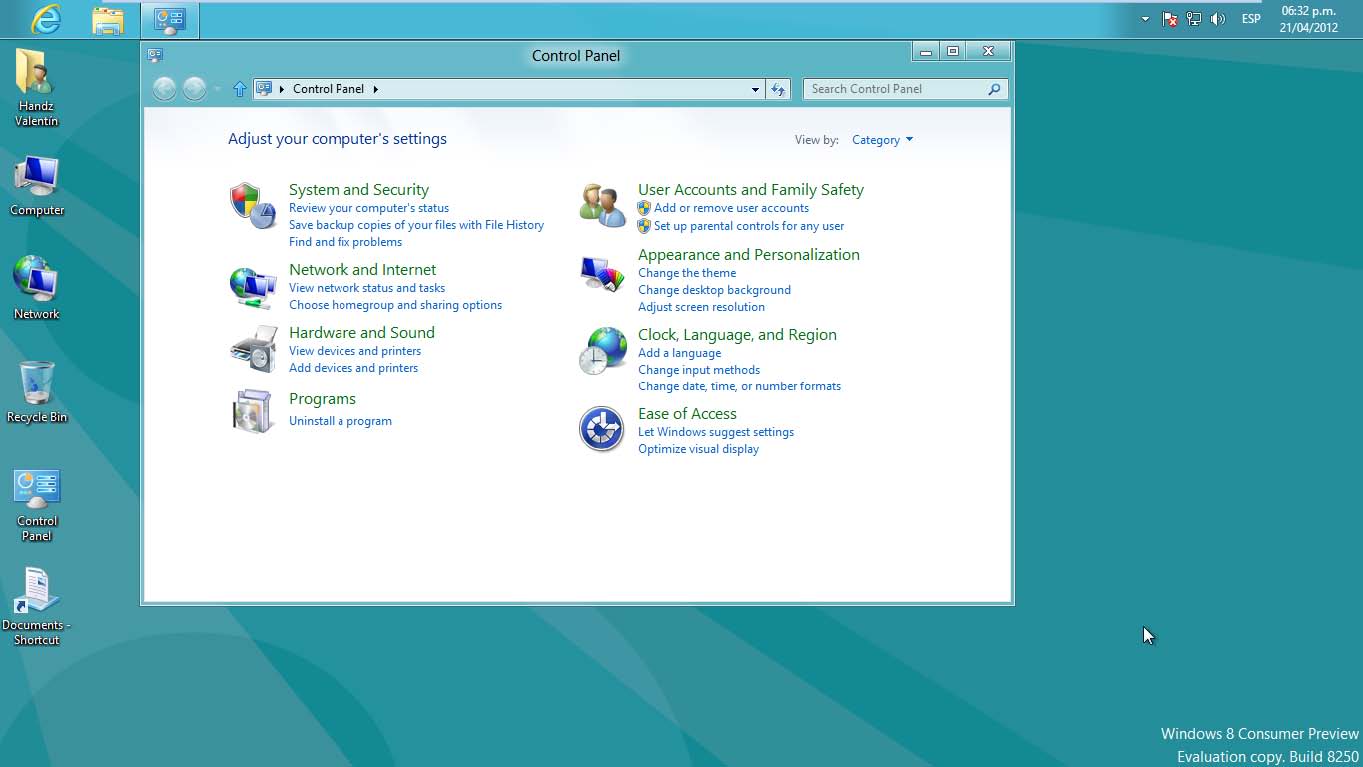
Task: Focus the Search Control Panel field
Action: tap(895, 89)
